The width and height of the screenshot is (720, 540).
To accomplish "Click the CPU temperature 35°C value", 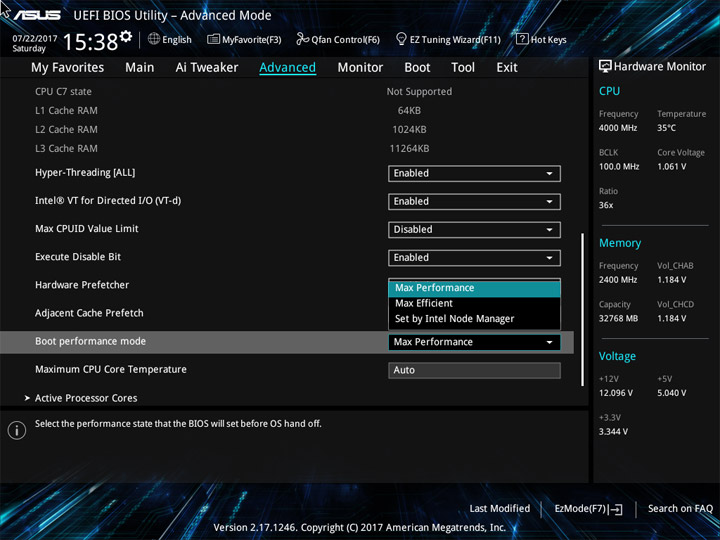I will click(x=666, y=128).
